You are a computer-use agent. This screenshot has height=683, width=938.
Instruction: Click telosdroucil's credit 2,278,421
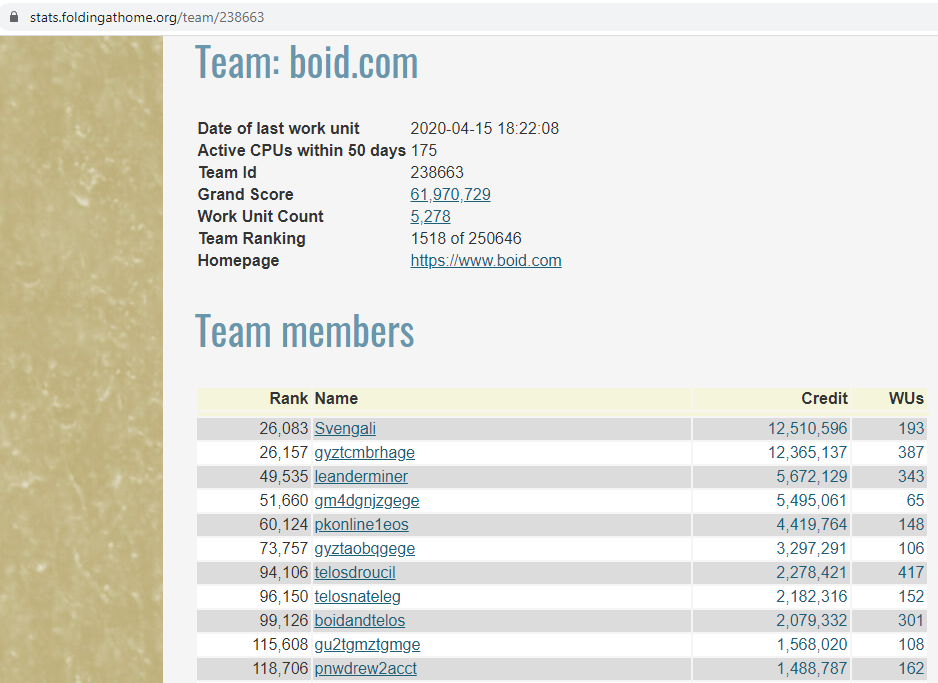(x=812, y=572)
